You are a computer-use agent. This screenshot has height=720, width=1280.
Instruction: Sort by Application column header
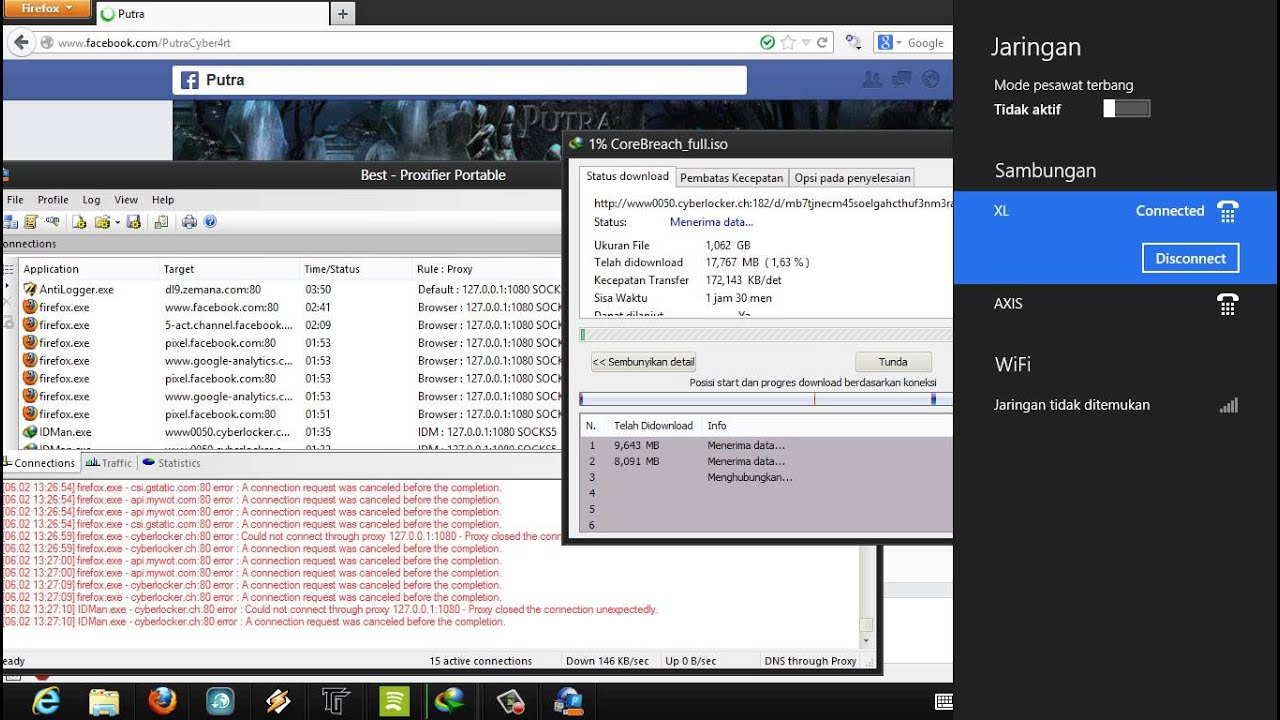88,269
